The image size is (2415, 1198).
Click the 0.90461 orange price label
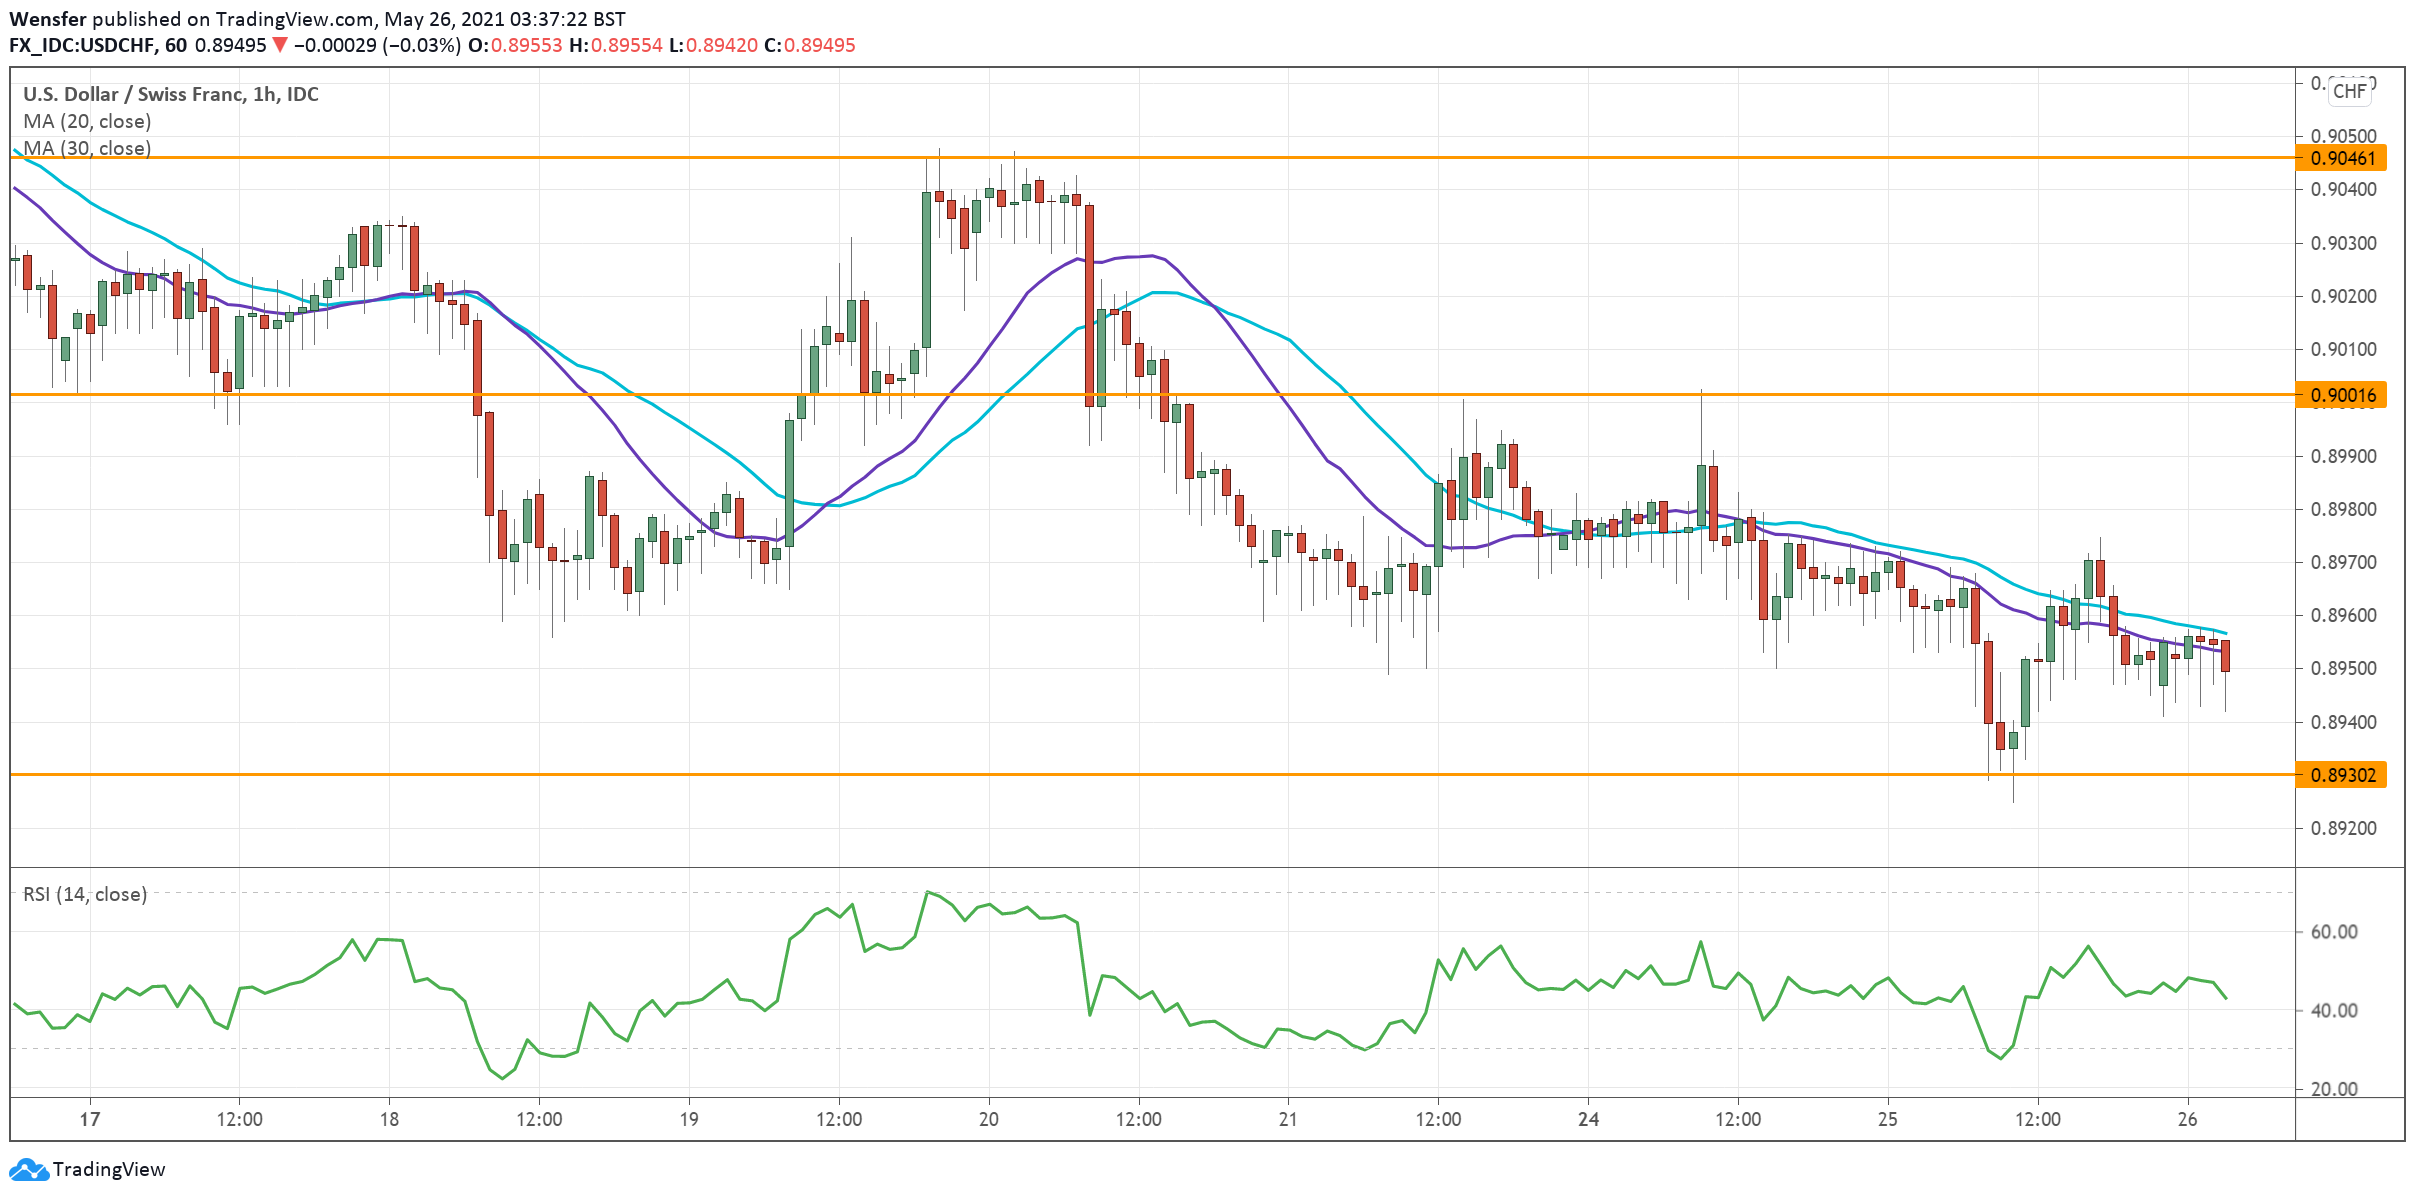pyautogui.click(x=2342, y=158)
